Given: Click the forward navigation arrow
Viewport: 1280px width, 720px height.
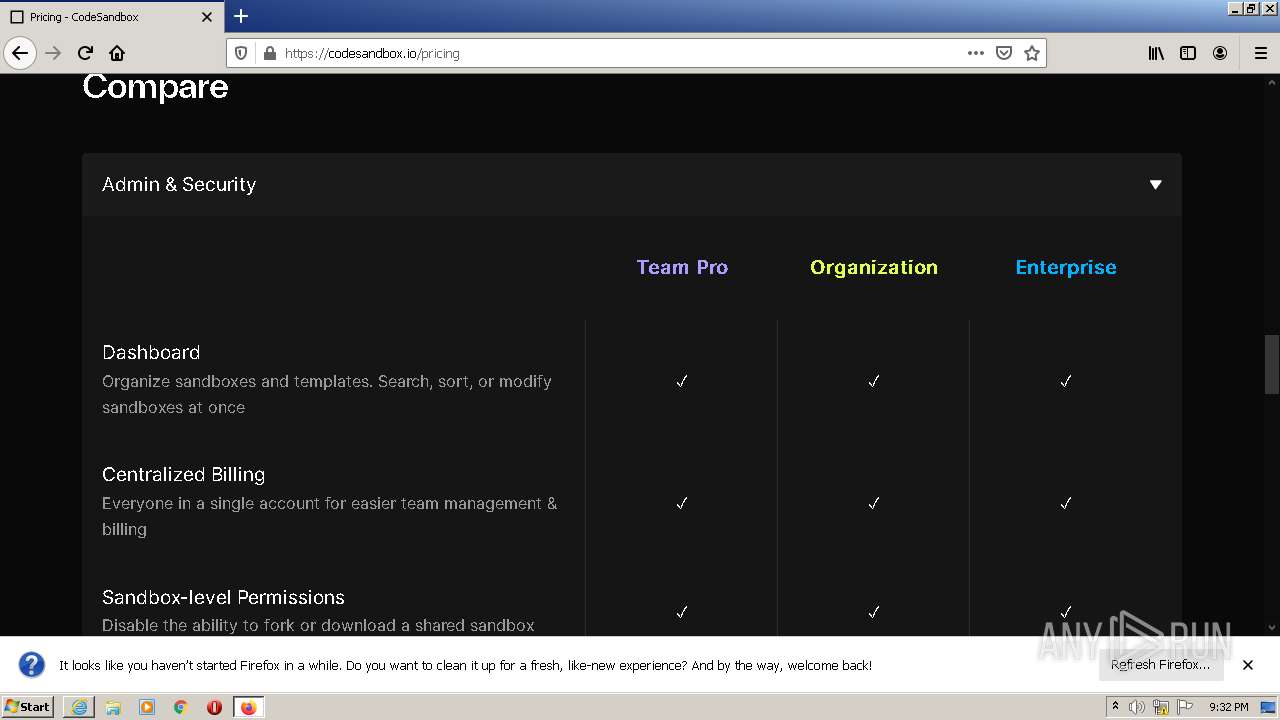Looking at the screenshot, I should click(53, 53).
